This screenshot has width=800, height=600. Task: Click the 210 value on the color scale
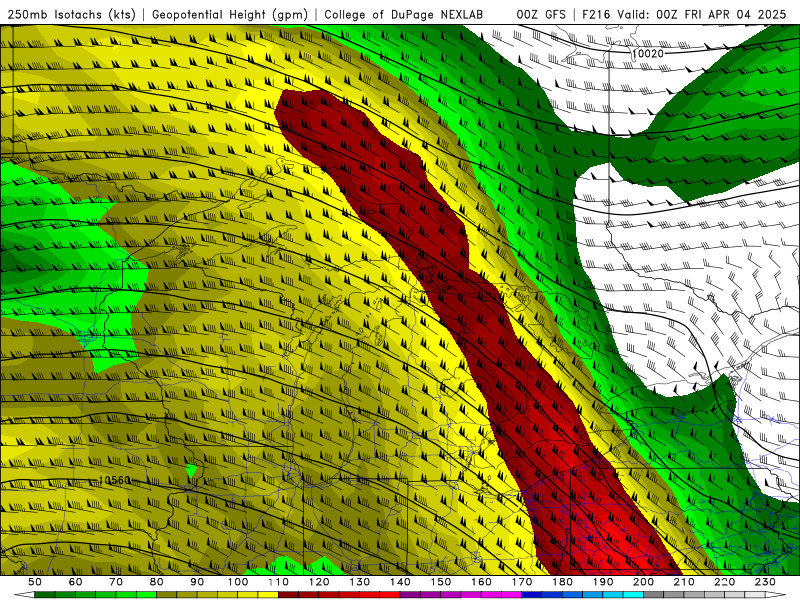(x=684, y=582)
